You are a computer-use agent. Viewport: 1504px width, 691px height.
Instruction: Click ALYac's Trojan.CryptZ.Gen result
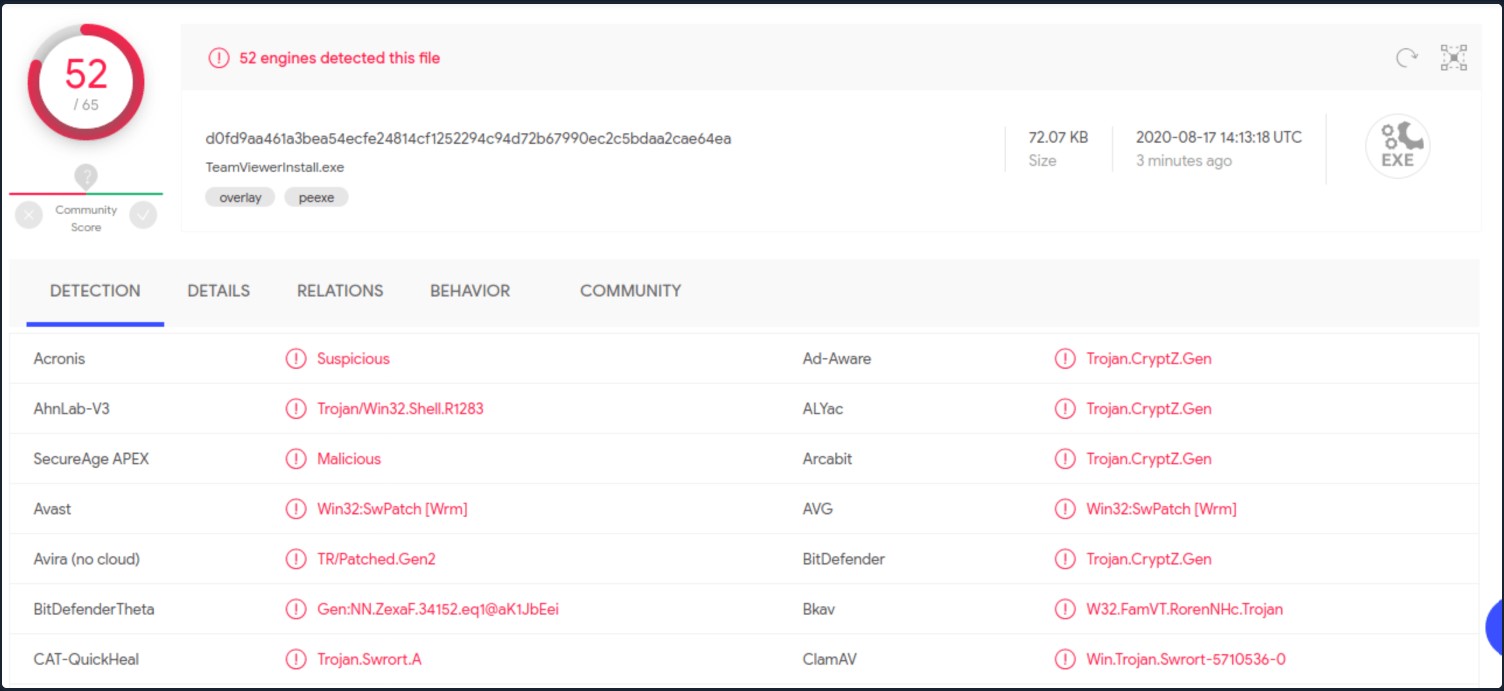coord(1149,409)
